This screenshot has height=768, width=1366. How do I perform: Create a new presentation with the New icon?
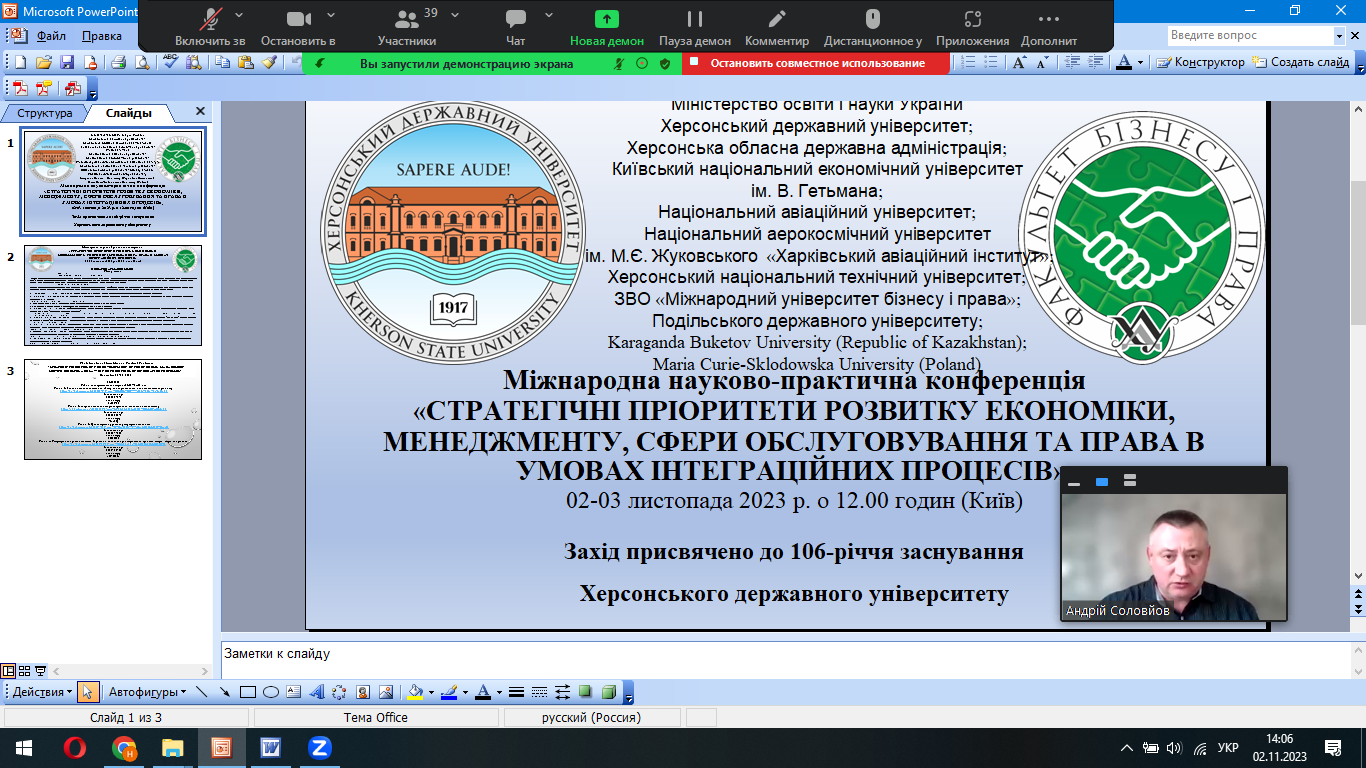tap(20, 62)
